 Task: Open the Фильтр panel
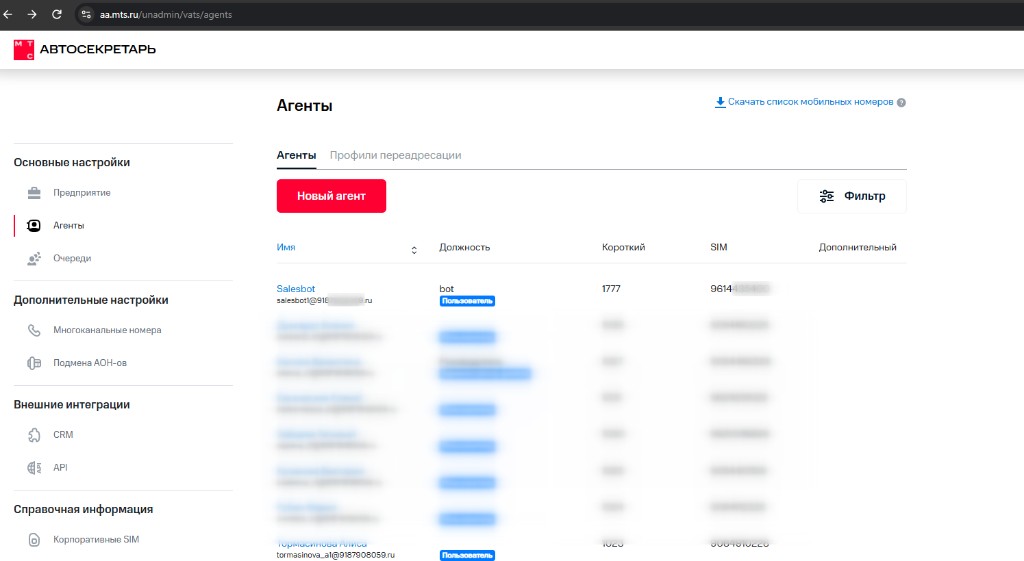pos(852,196)
